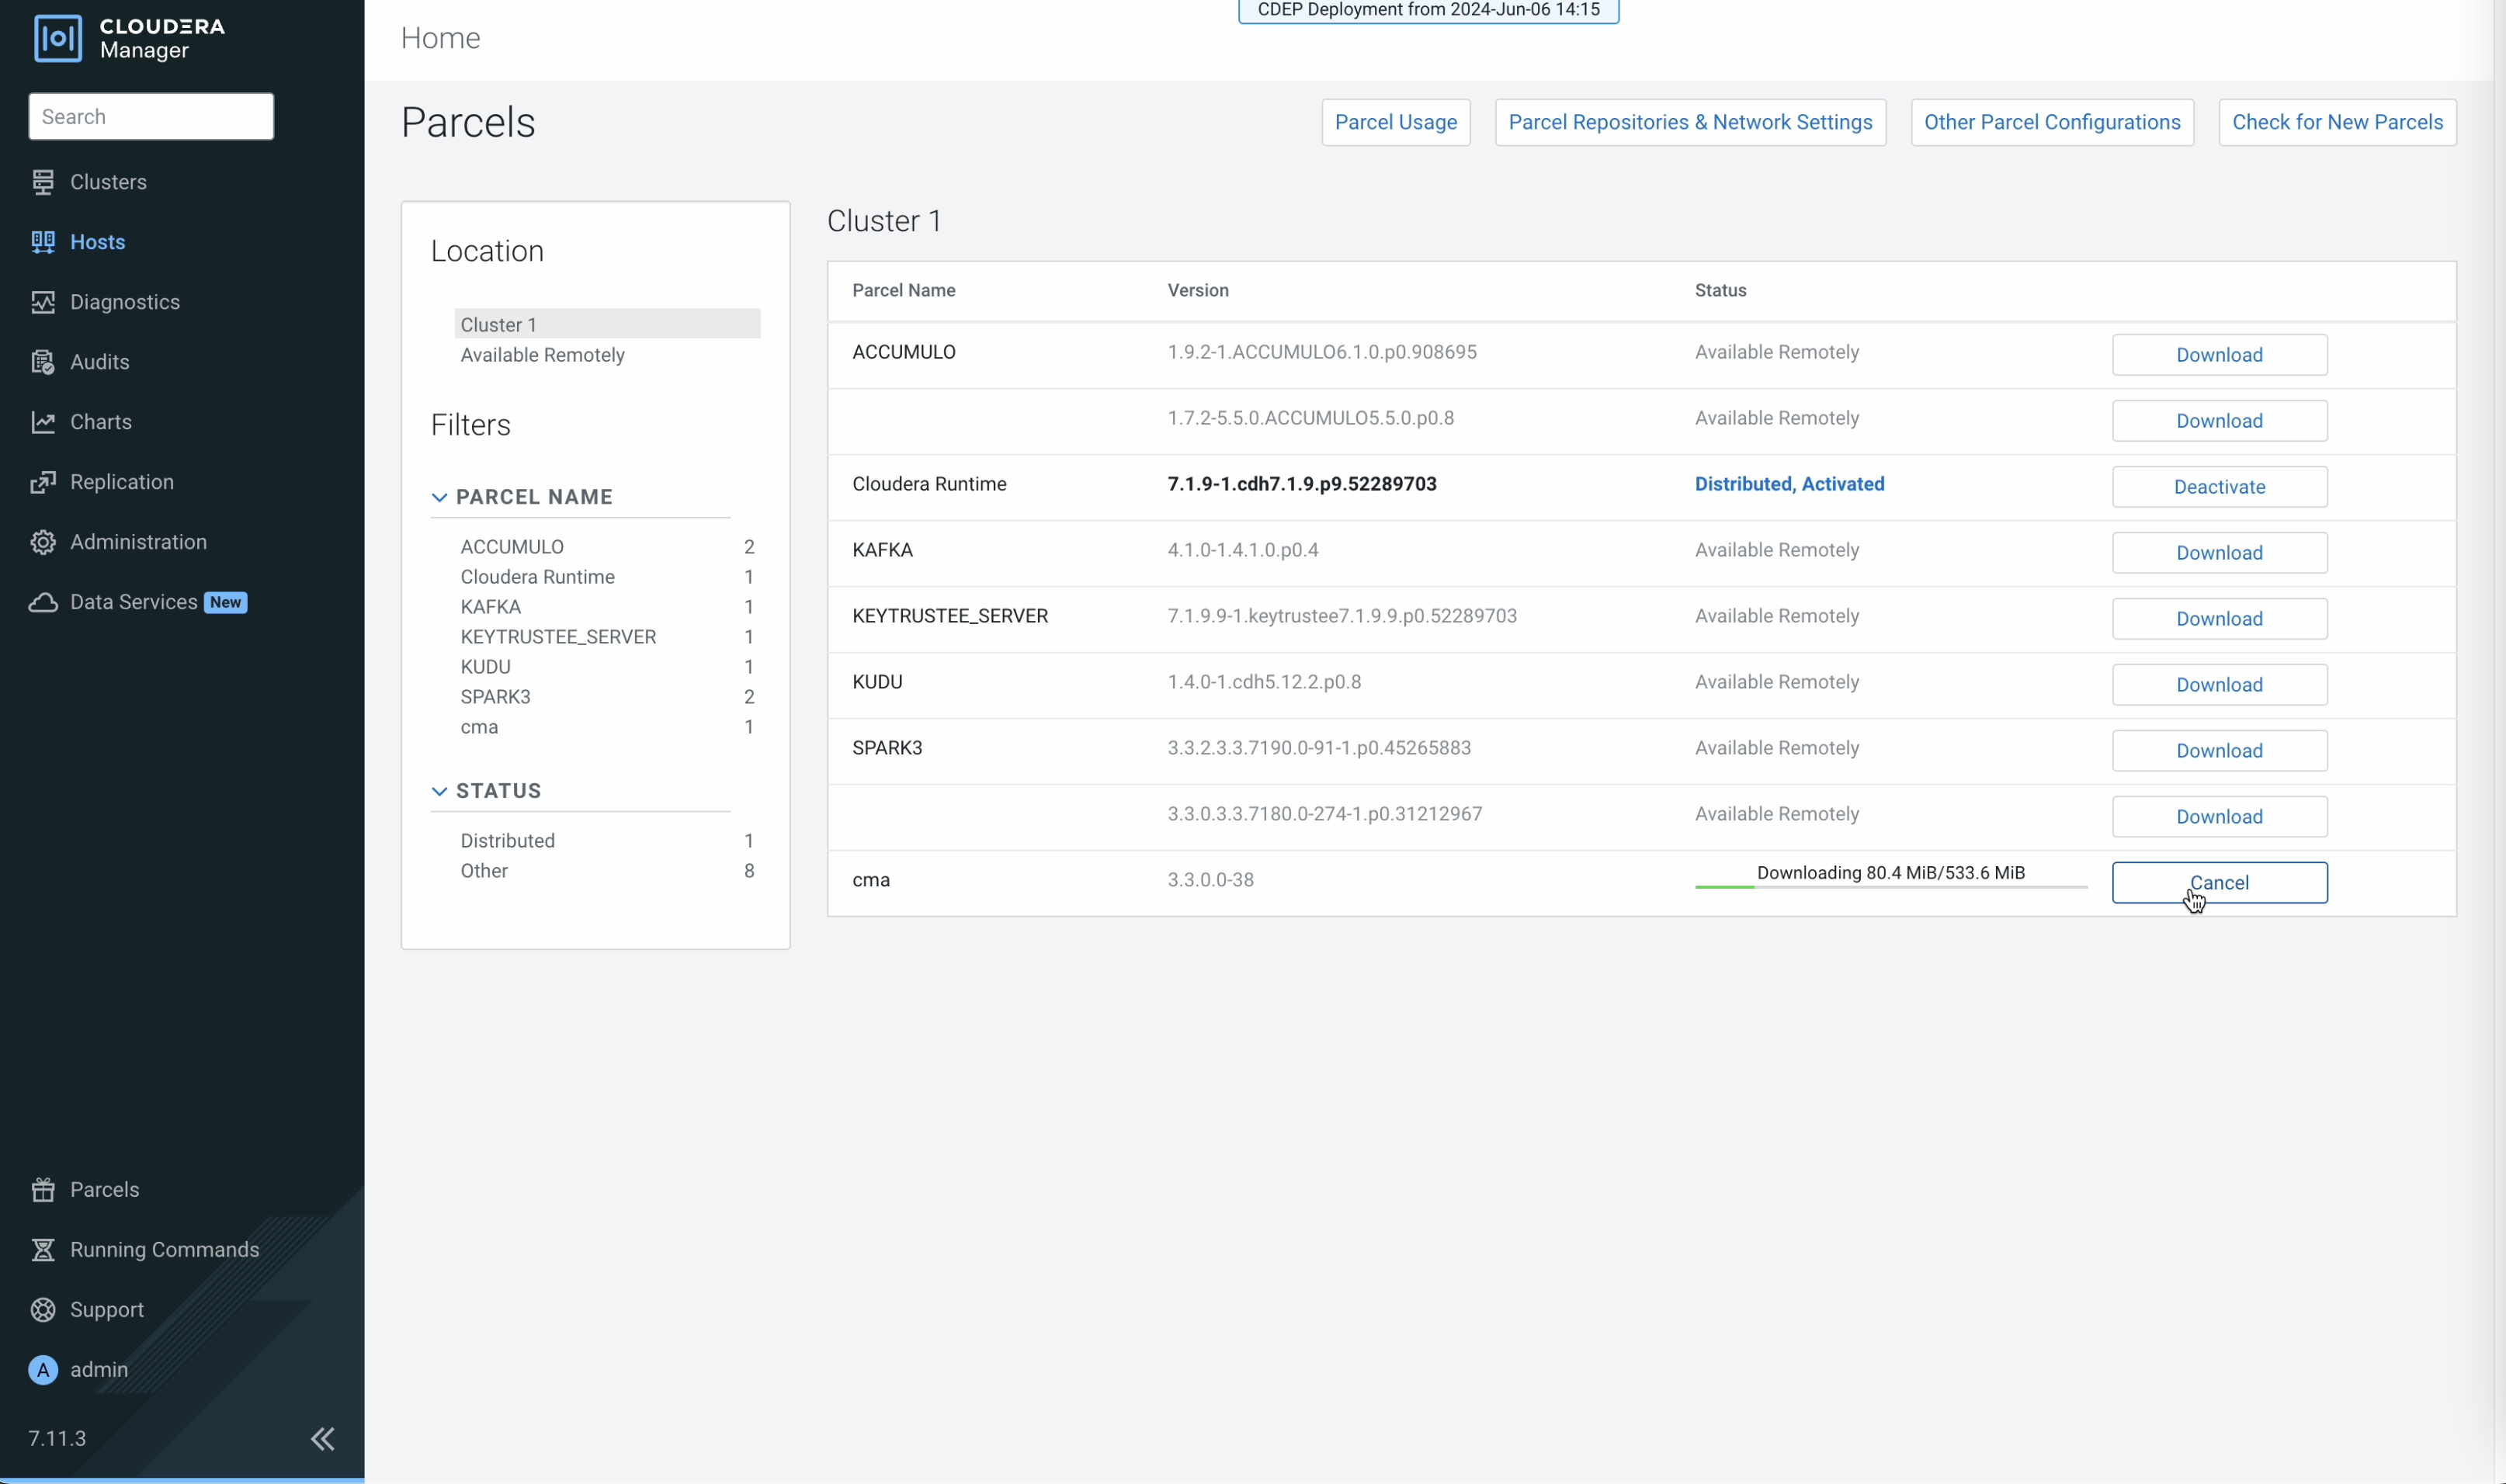Filter parcels by Cloudera Runtime
Image resolution: width=2506 pixels, height=1484 pixels.
[537, 577]
